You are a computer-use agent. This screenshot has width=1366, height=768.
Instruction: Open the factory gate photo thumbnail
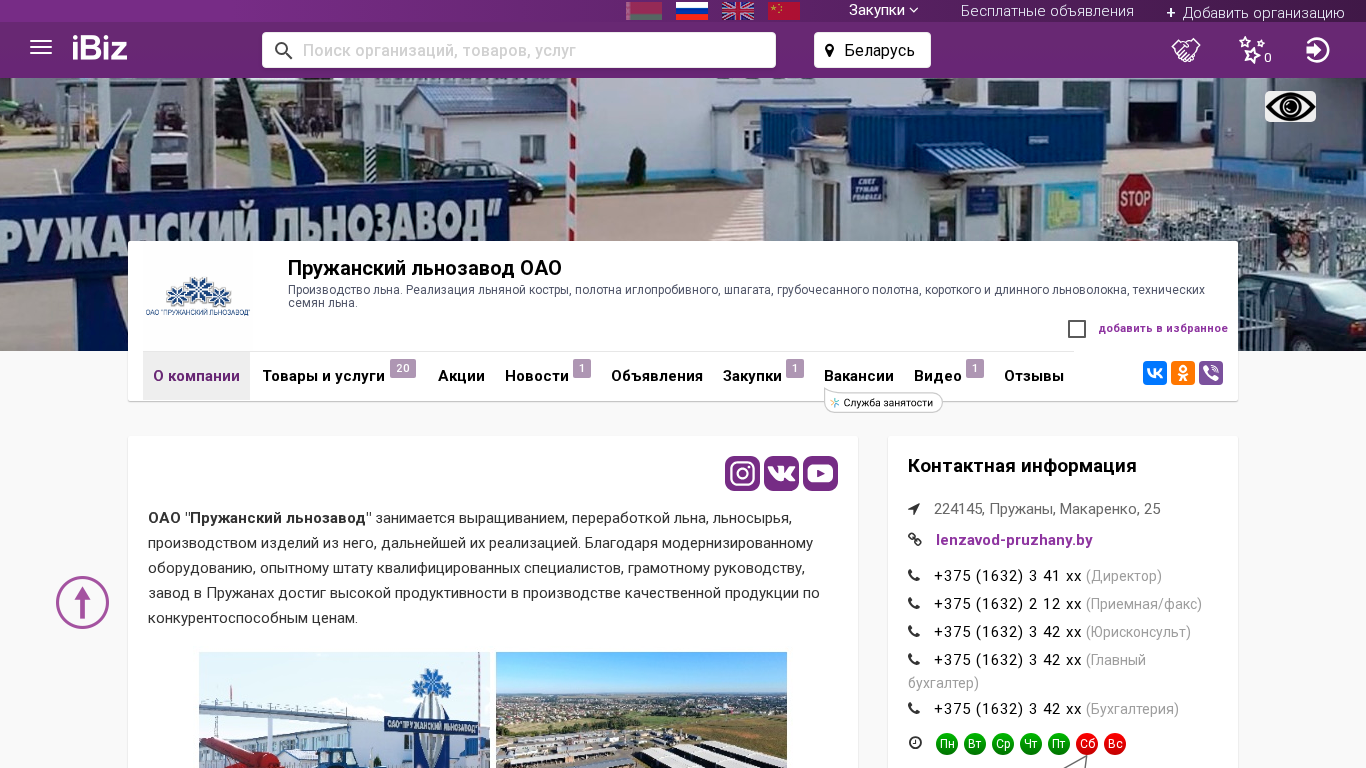[344, 710]
